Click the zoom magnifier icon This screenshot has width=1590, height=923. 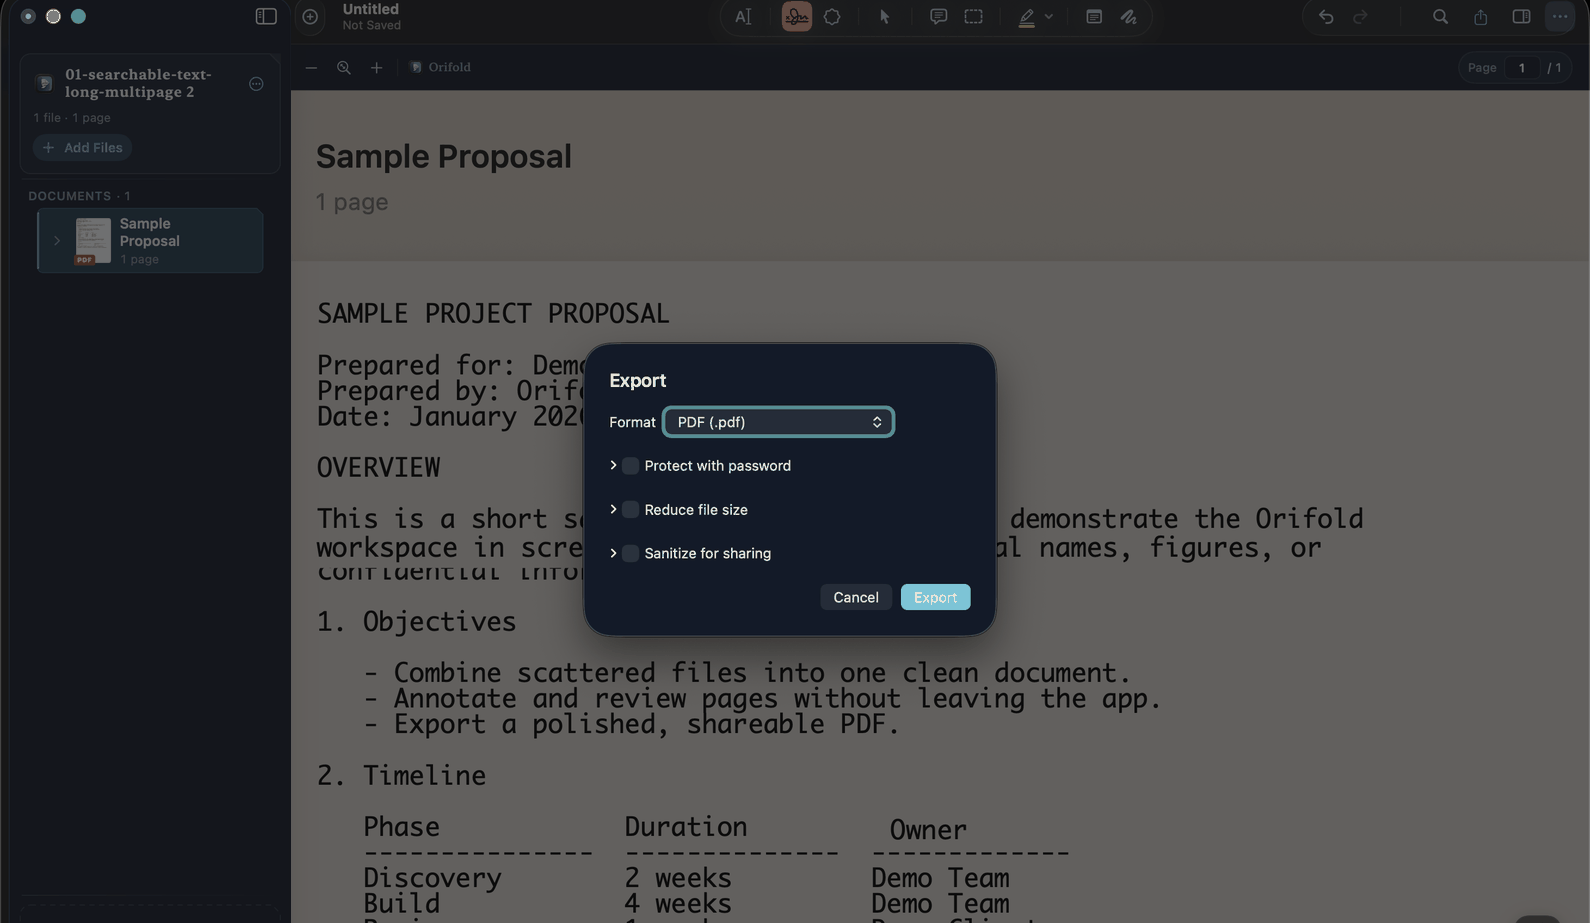[344, 68]
